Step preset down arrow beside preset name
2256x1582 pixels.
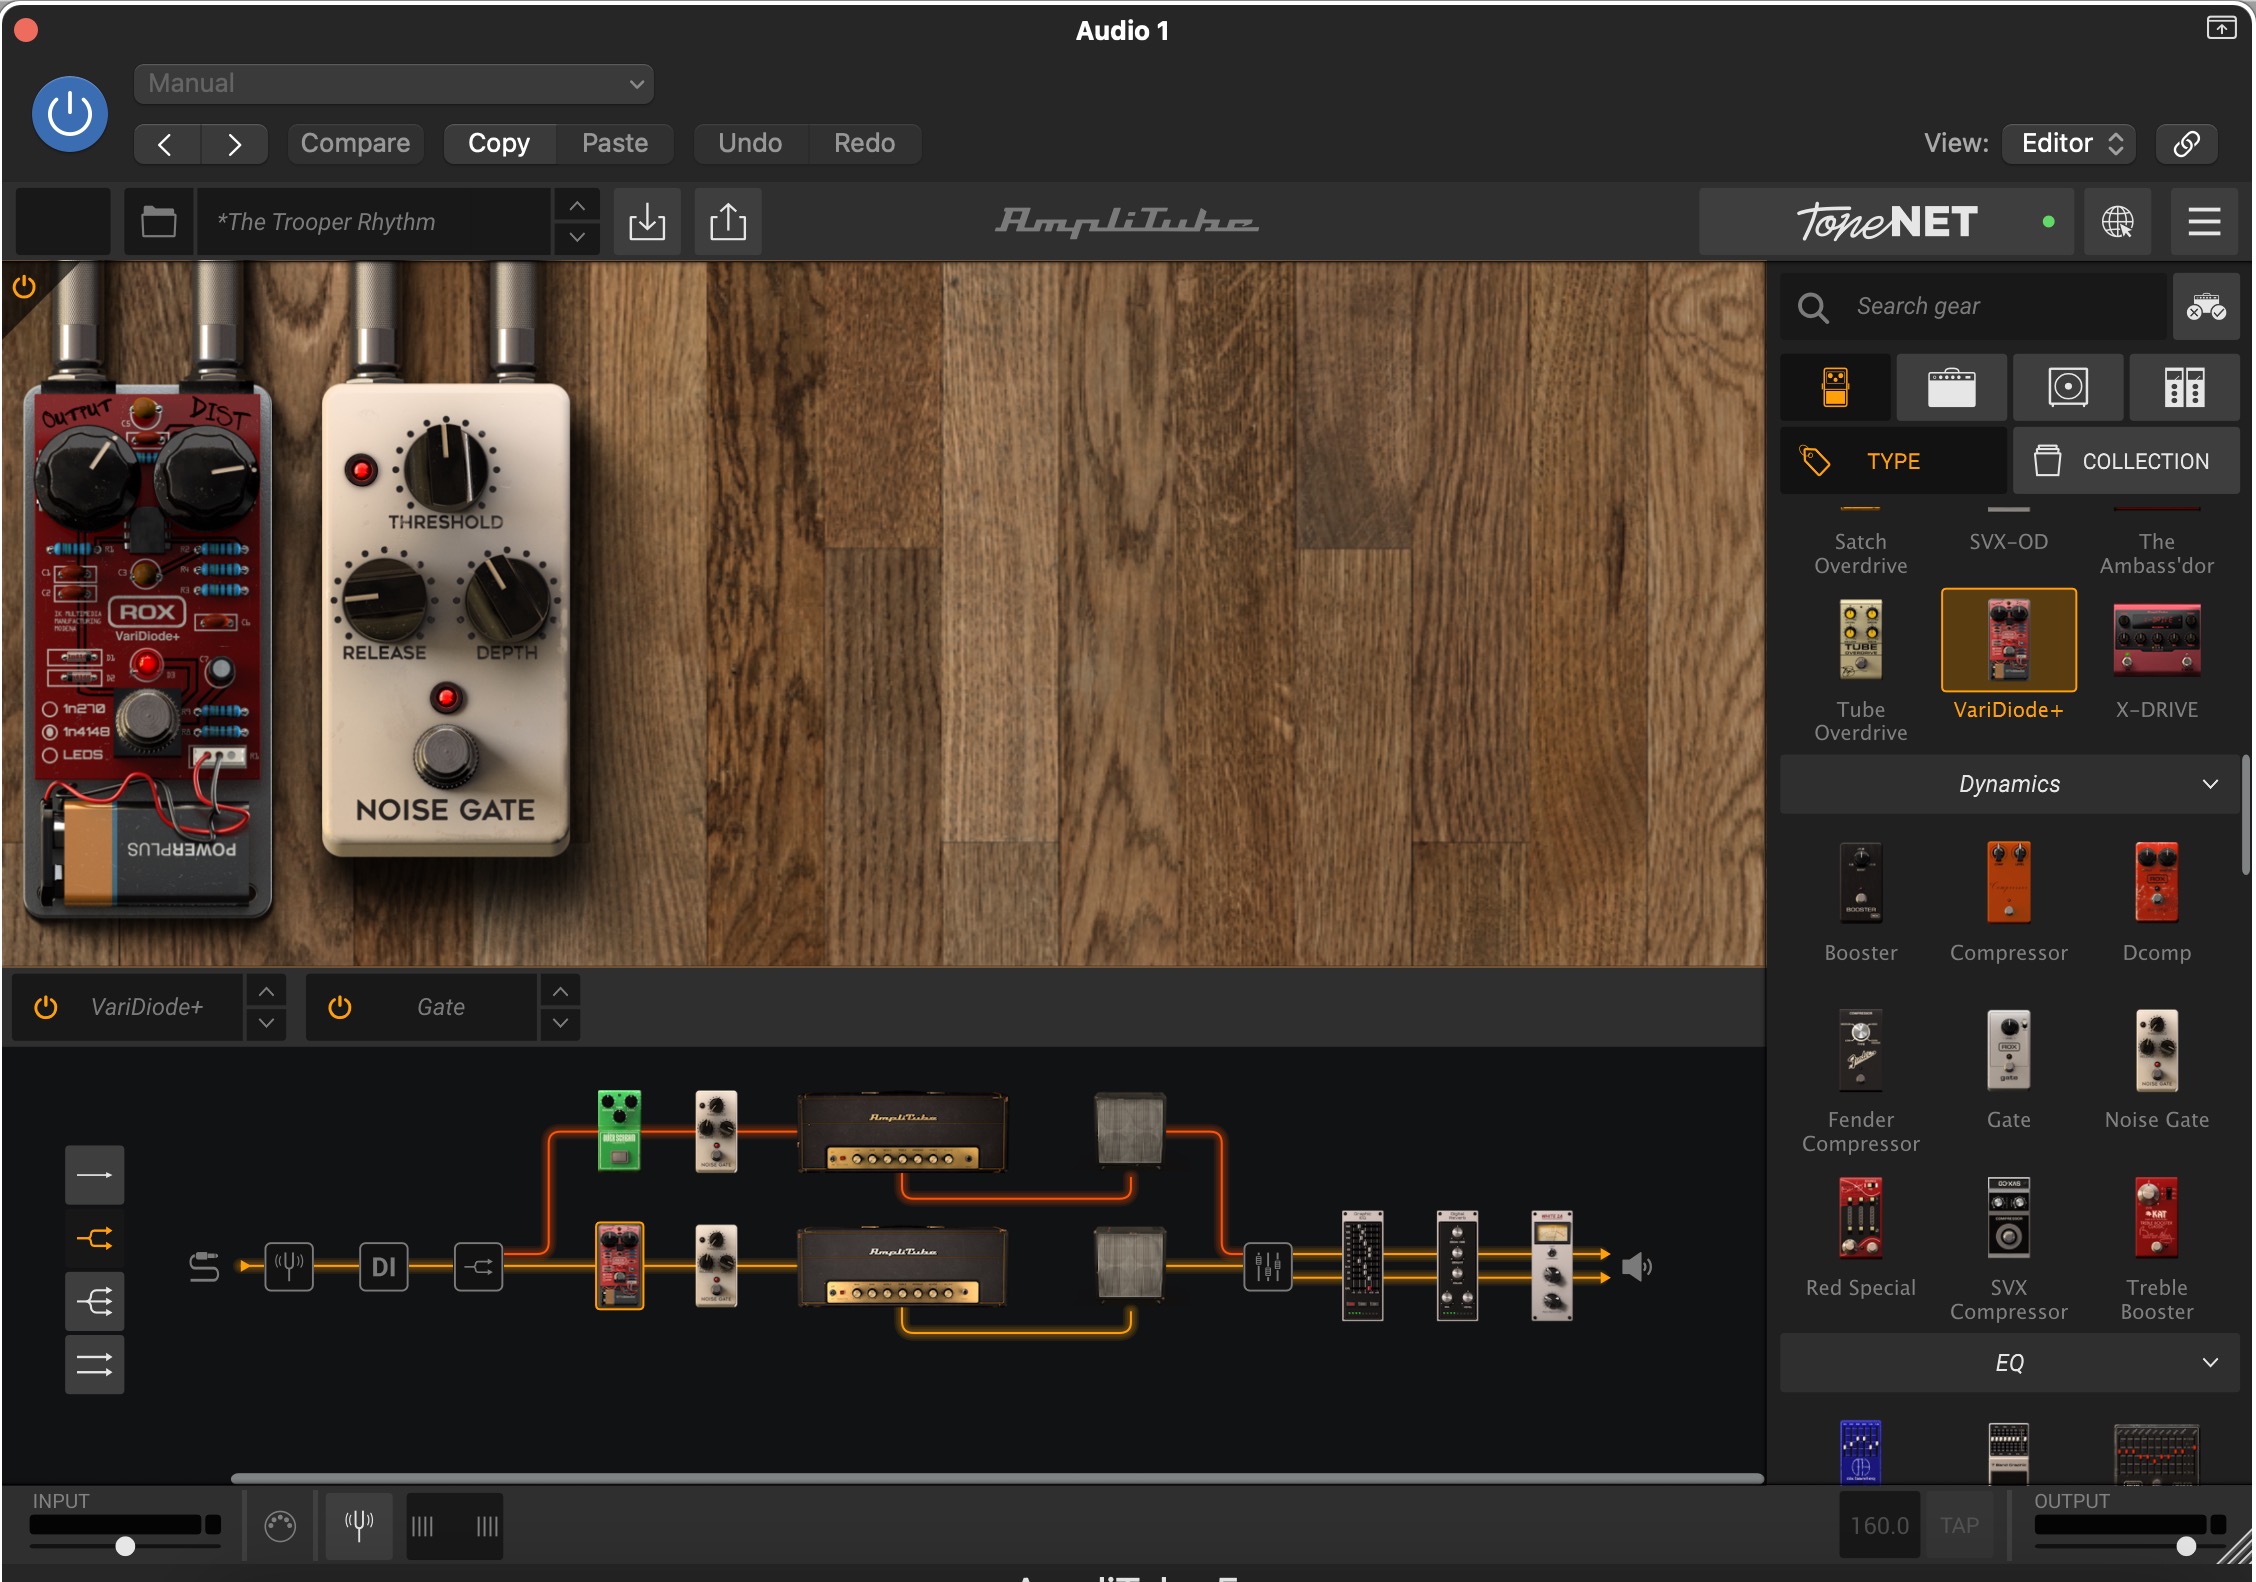[577, 238]
